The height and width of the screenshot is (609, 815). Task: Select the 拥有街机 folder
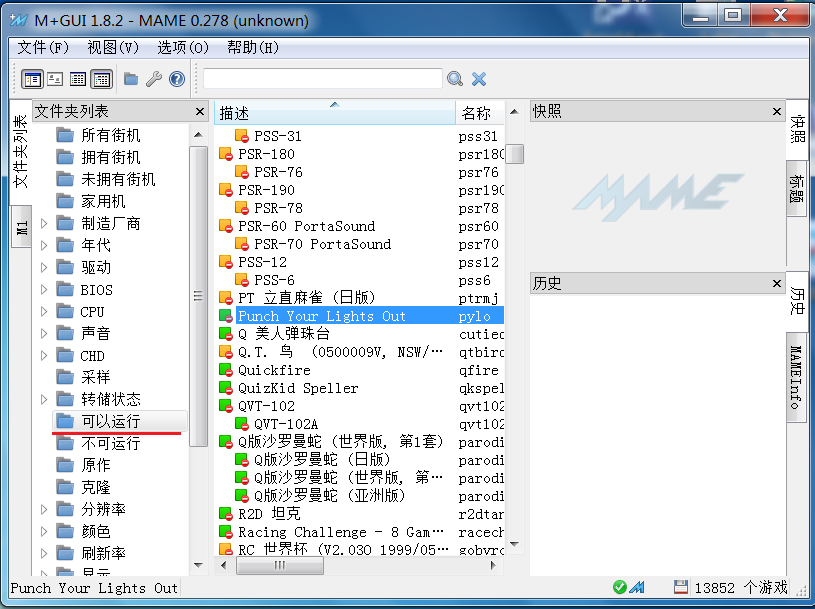pos(110,157)
